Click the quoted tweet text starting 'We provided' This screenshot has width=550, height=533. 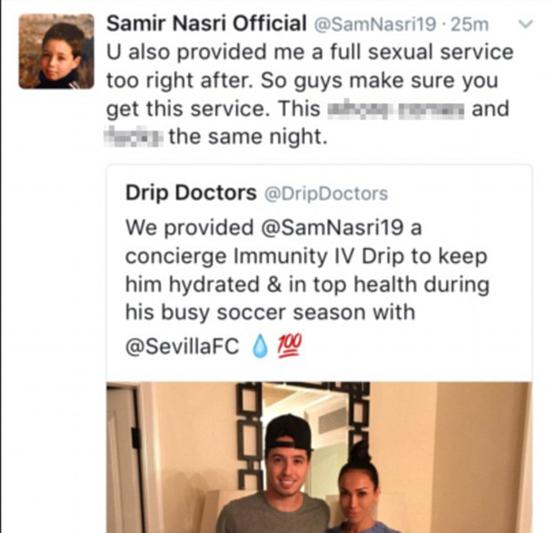click(x=307, y=284)
